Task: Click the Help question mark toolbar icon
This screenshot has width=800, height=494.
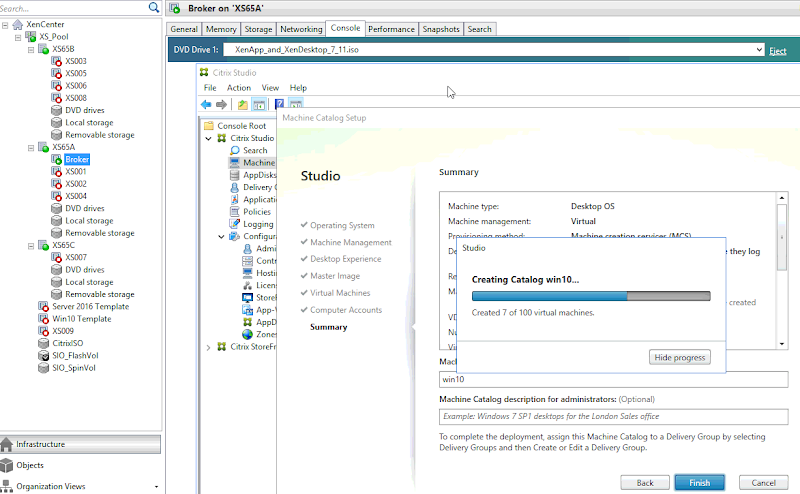Action: 279,104
